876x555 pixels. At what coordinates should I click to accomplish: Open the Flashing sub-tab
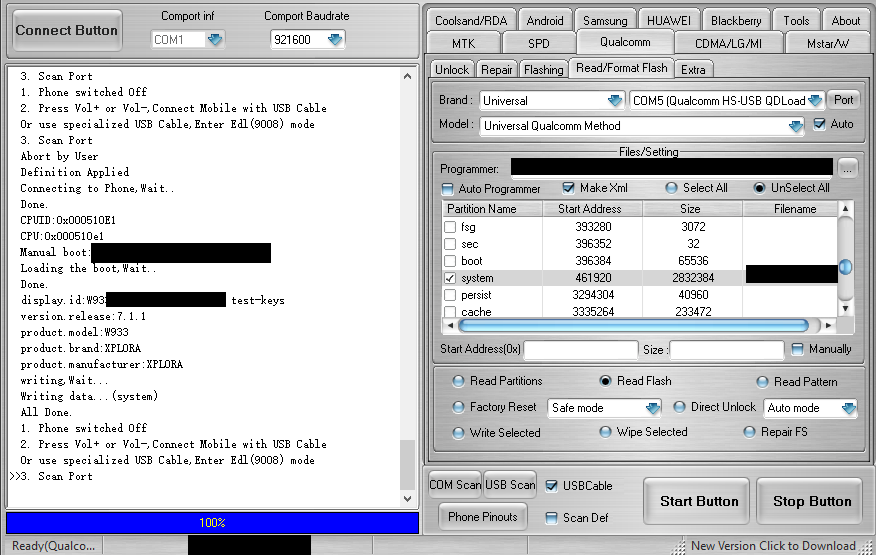pyautogui.click(x=544, y=69)
